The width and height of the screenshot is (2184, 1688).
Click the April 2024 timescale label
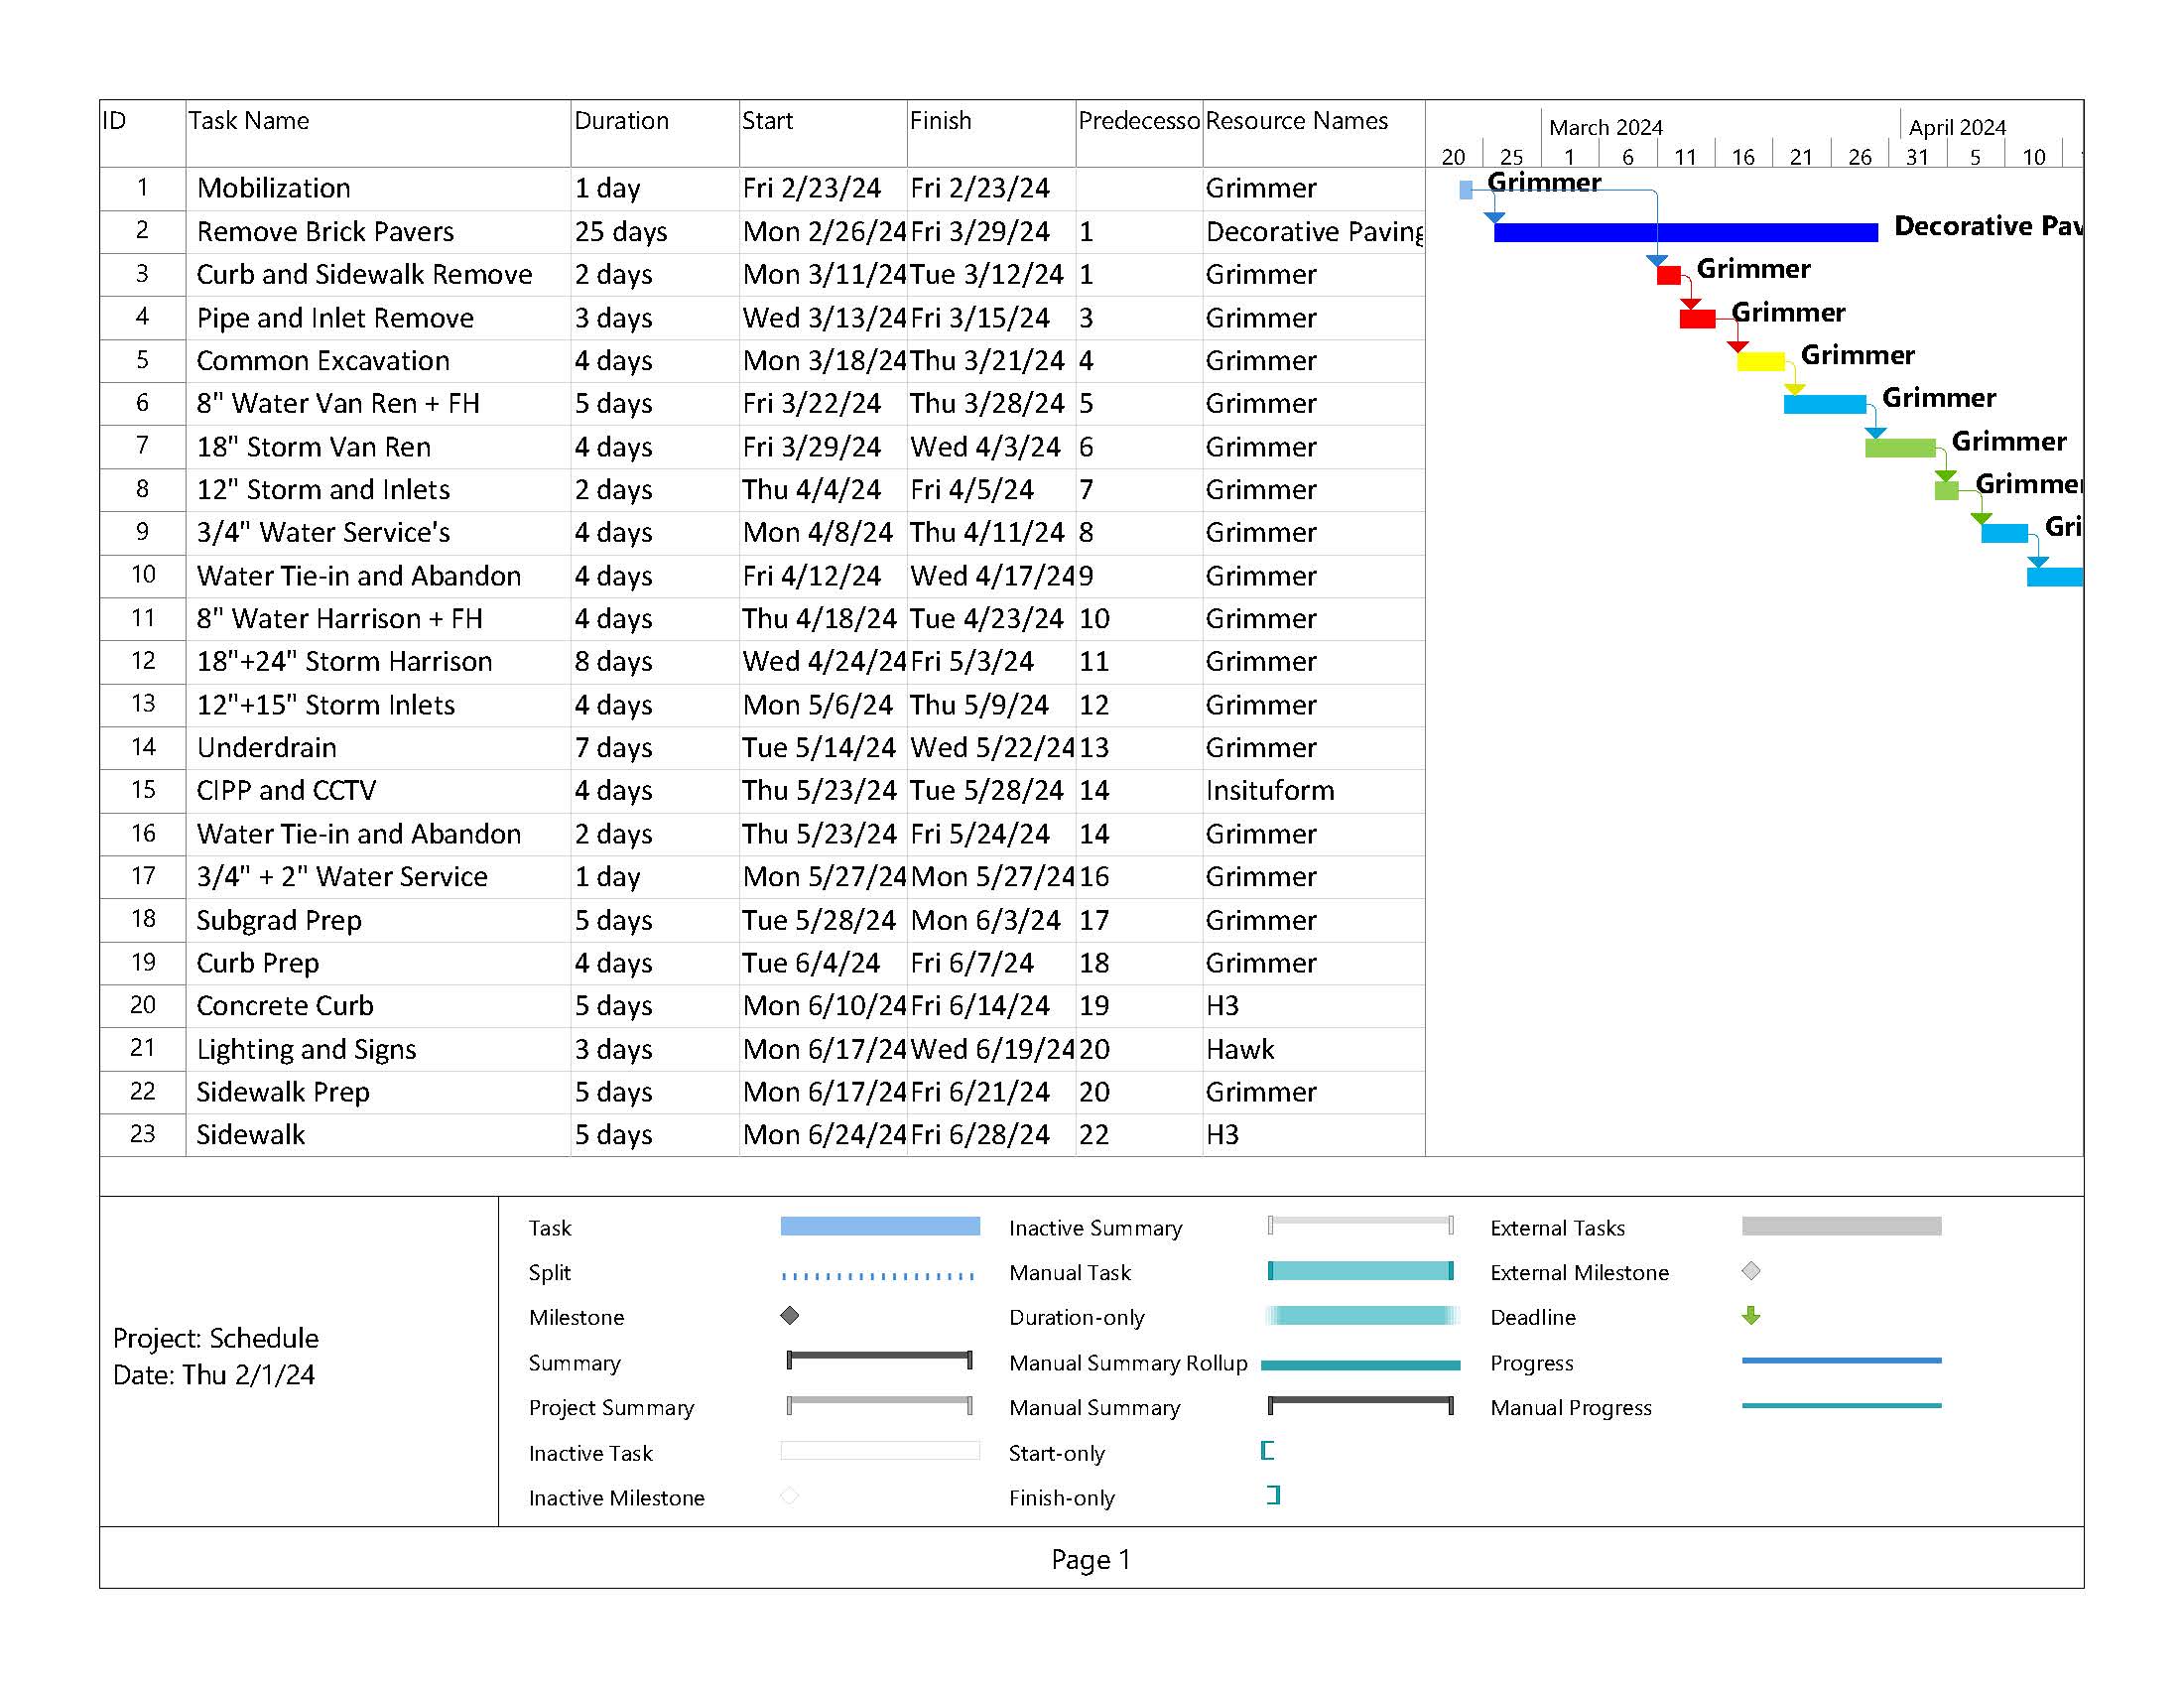pyautogui.click(x=1957, y=127)
